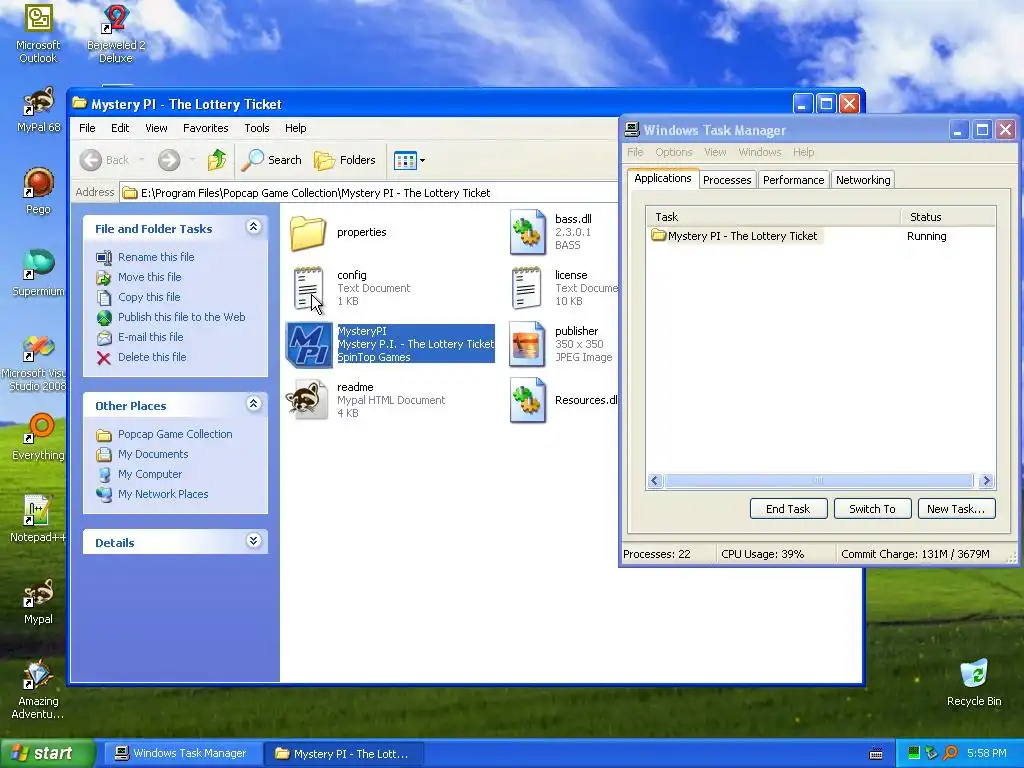
Task: Collapse the File and Folder Tasks panel
Action: point(253,227)
